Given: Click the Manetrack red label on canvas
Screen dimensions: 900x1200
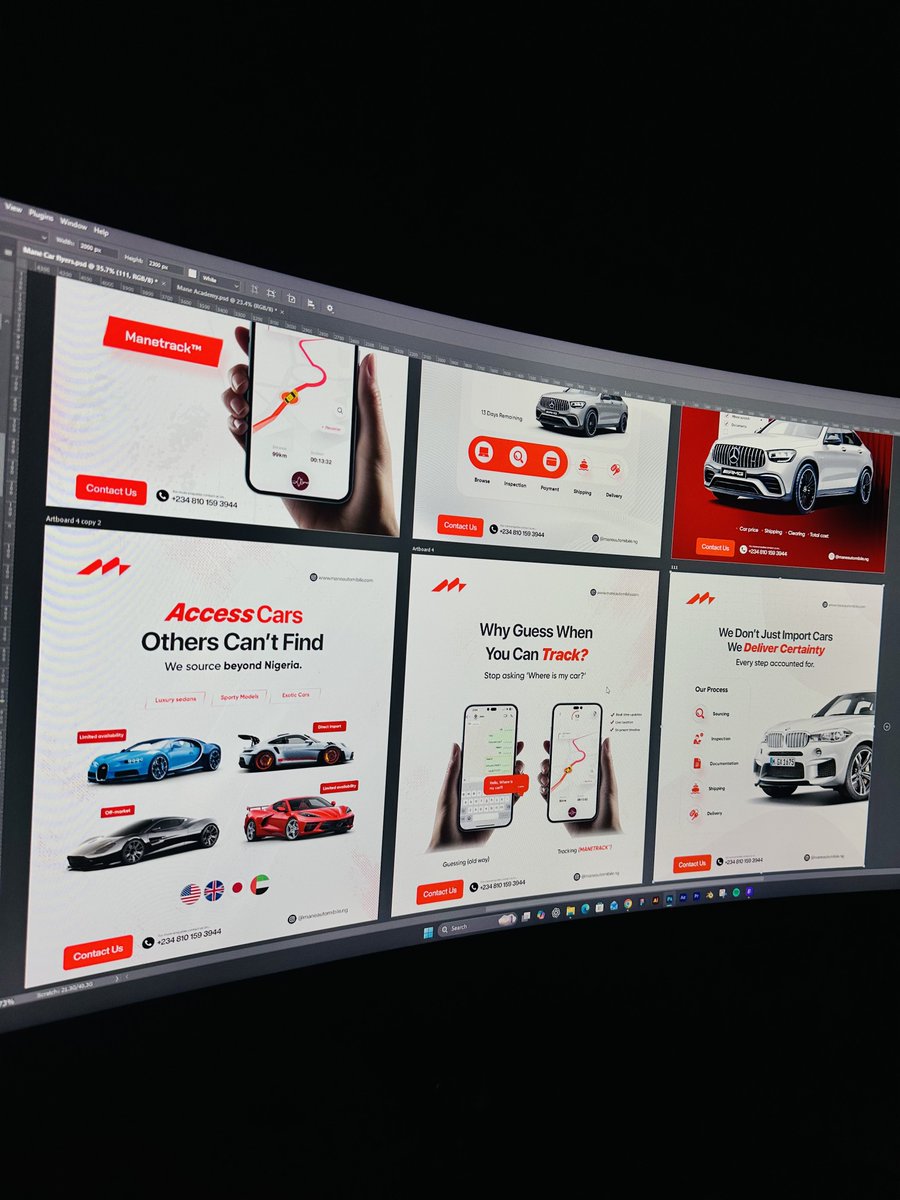Looking at the screenshot, I should 163,340.
